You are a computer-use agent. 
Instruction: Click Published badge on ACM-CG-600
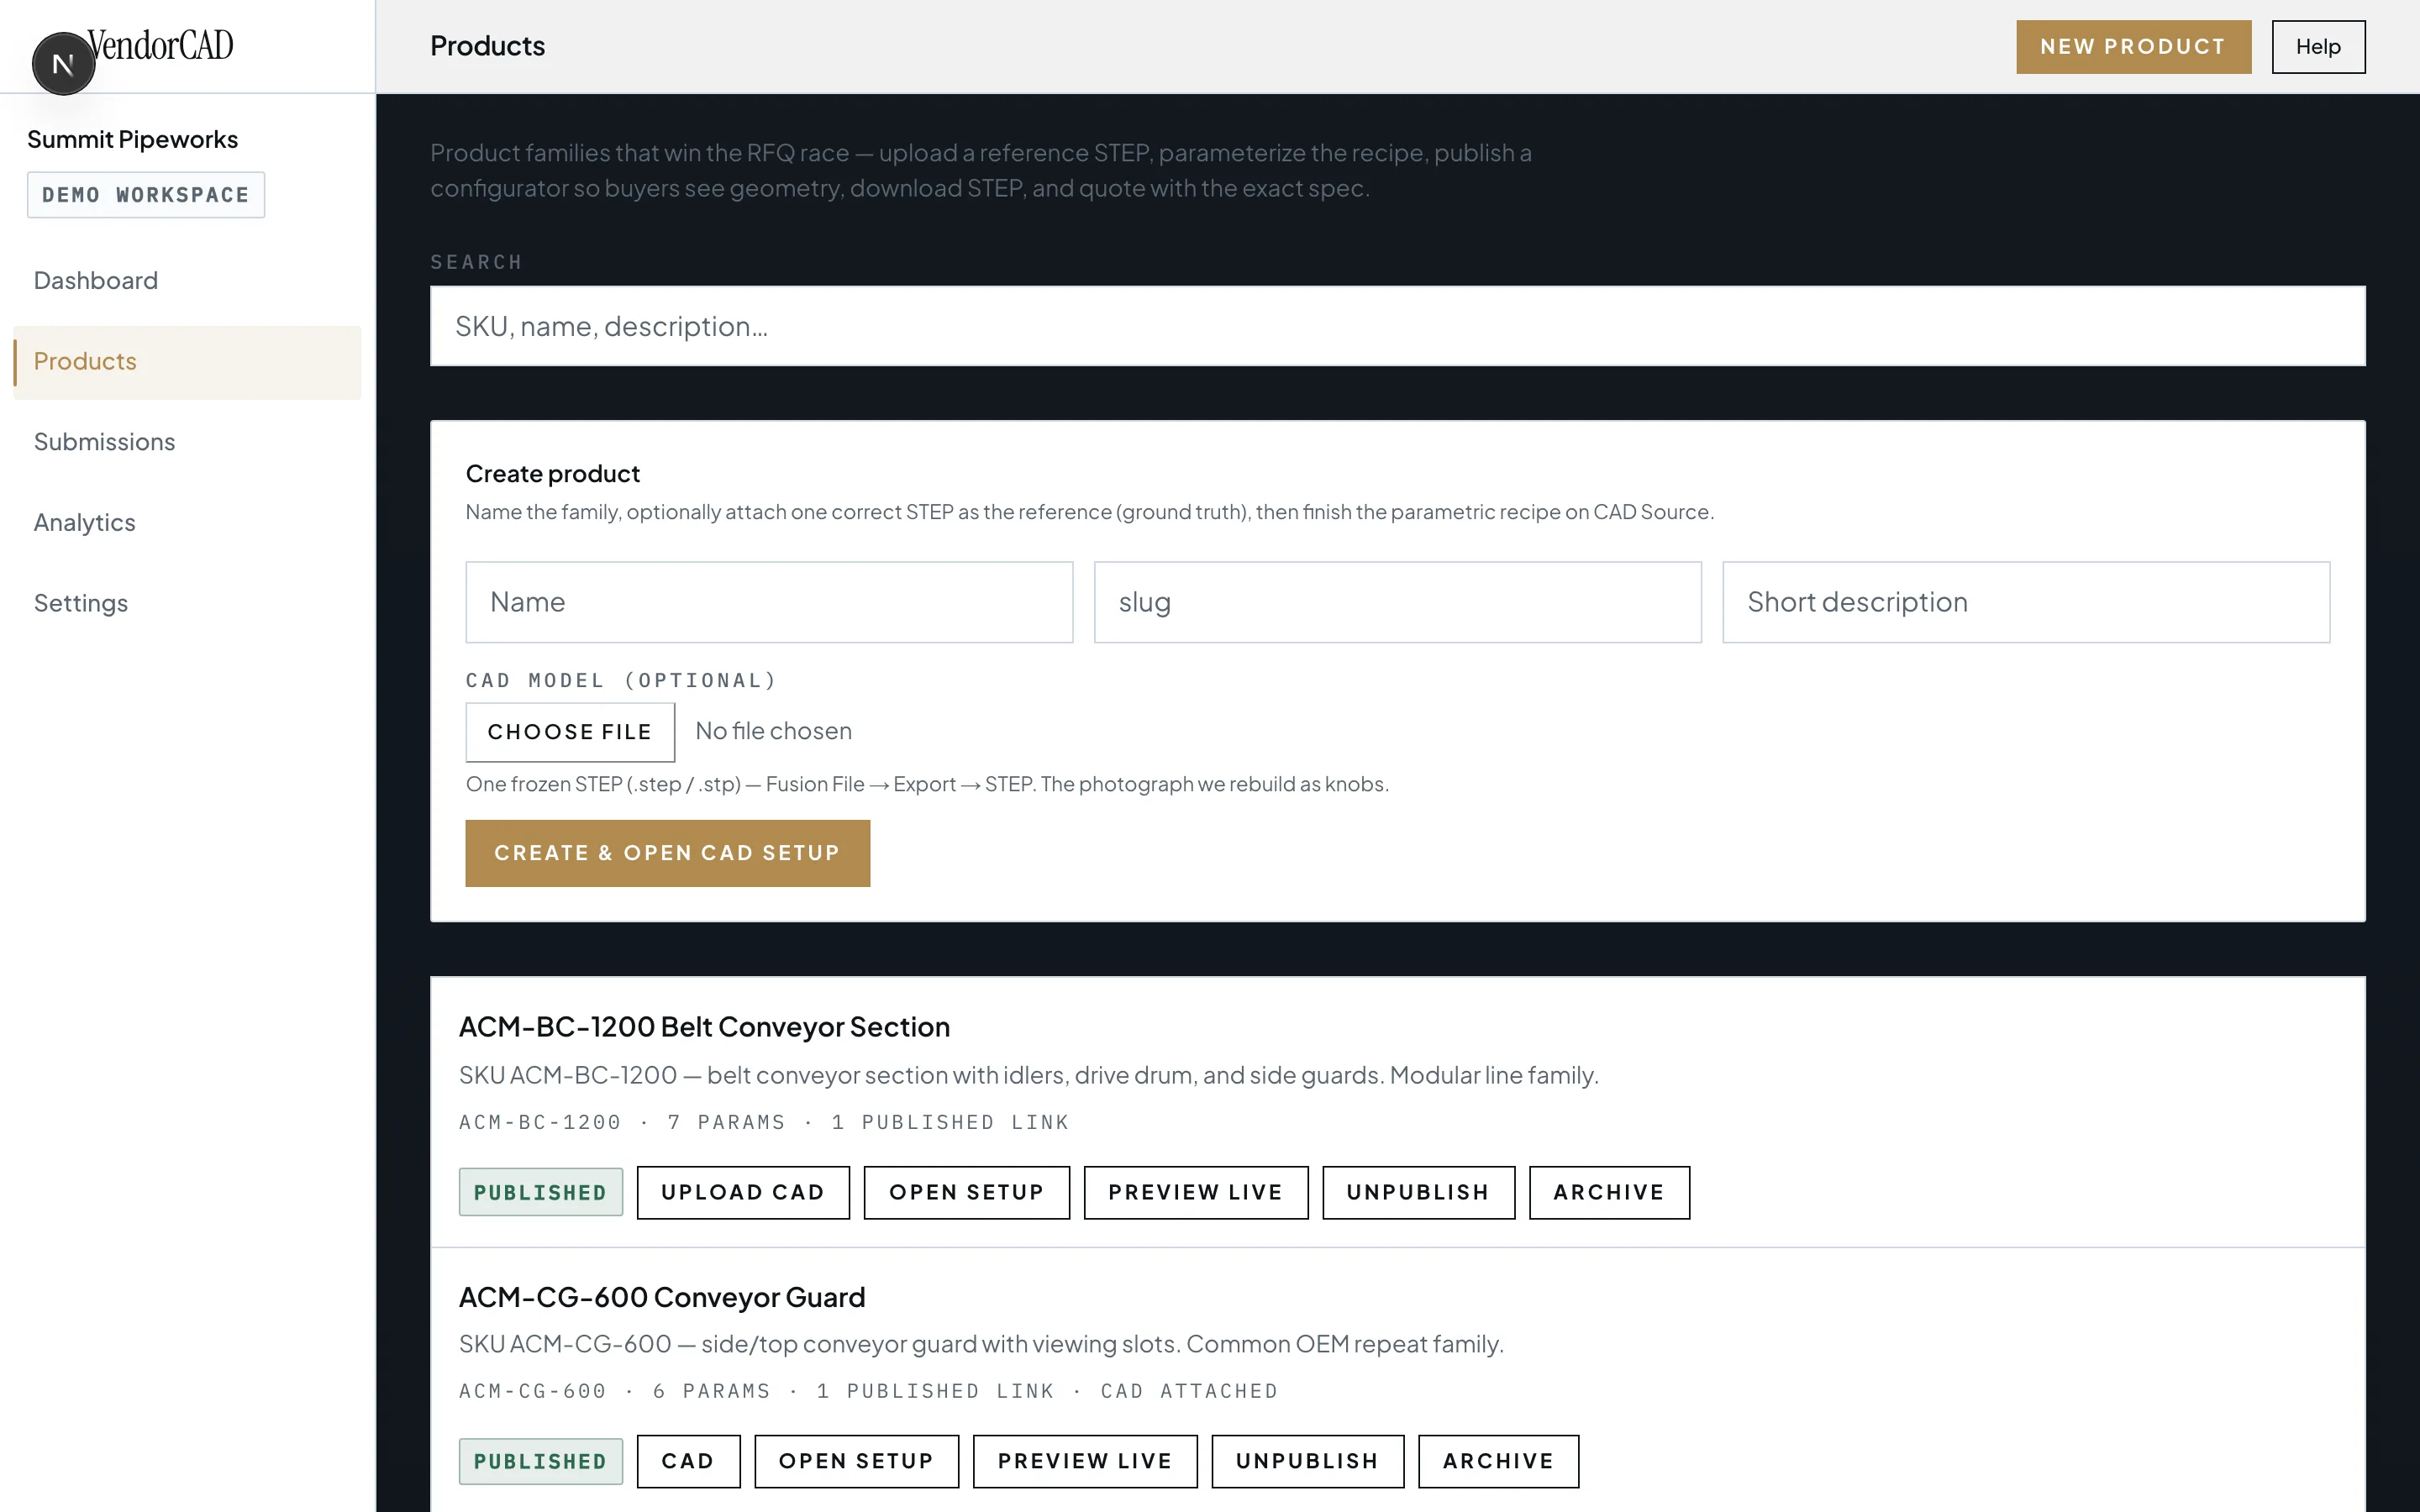point(540,1461)
